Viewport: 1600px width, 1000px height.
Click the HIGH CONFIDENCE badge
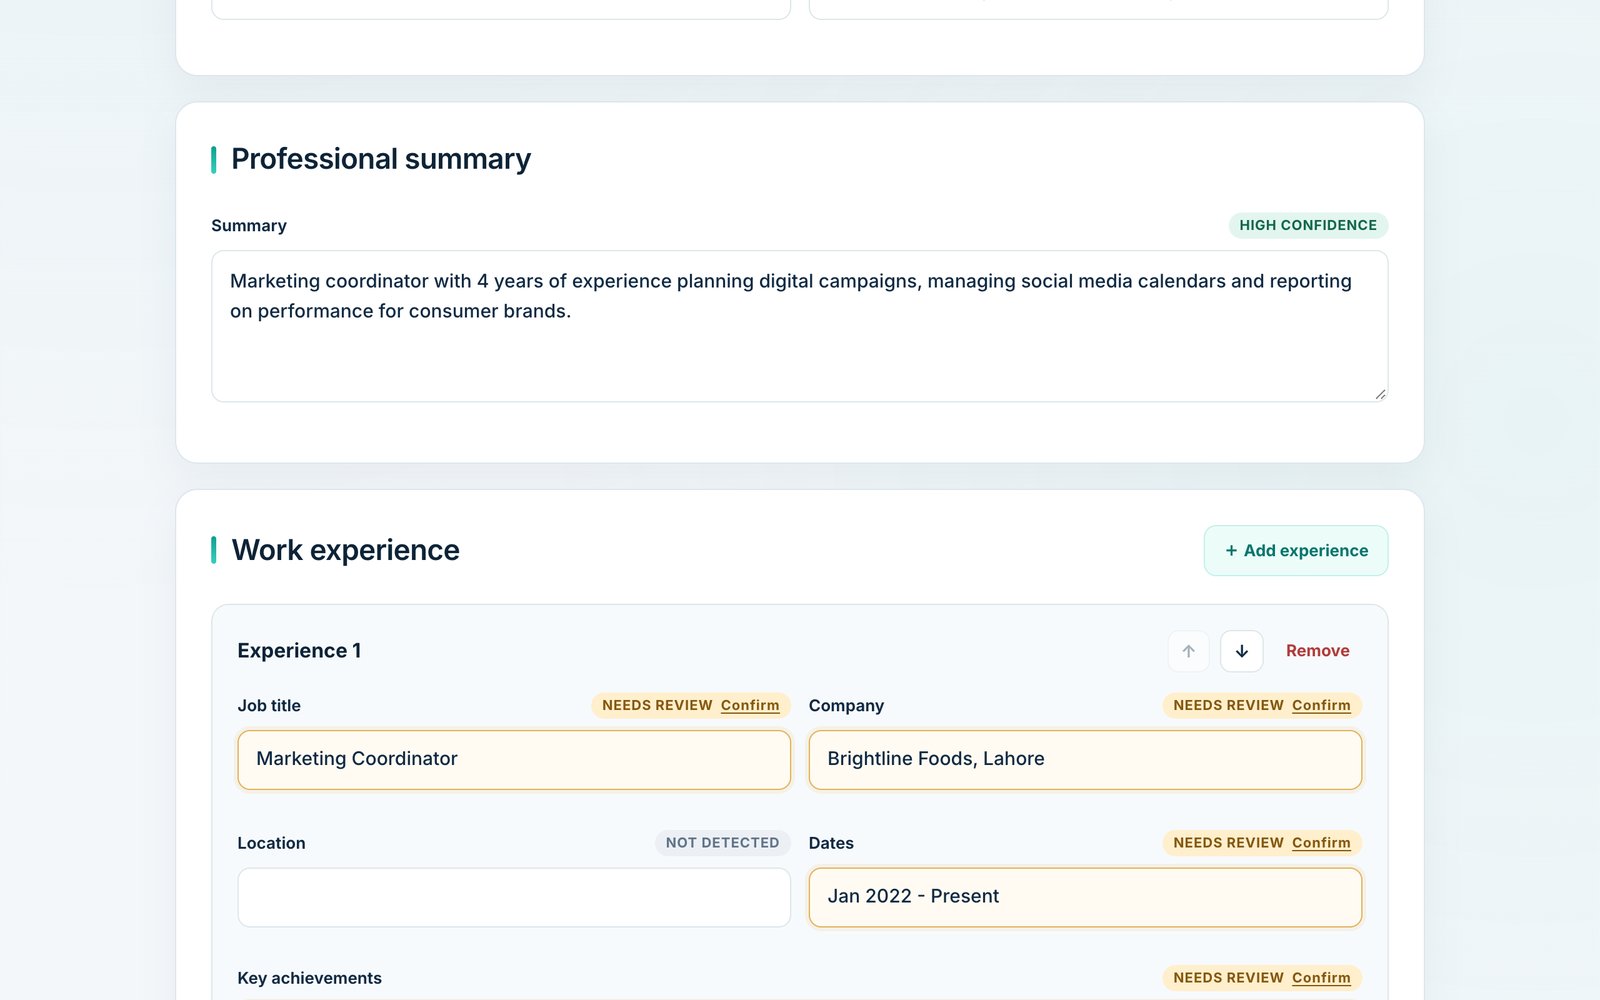pos(1308,225)
